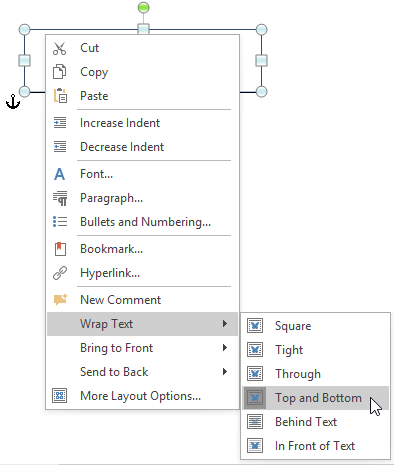The image size is (394, 465).
Task: Click the right-middle square resize handle
Action: [x=262, y=61]
